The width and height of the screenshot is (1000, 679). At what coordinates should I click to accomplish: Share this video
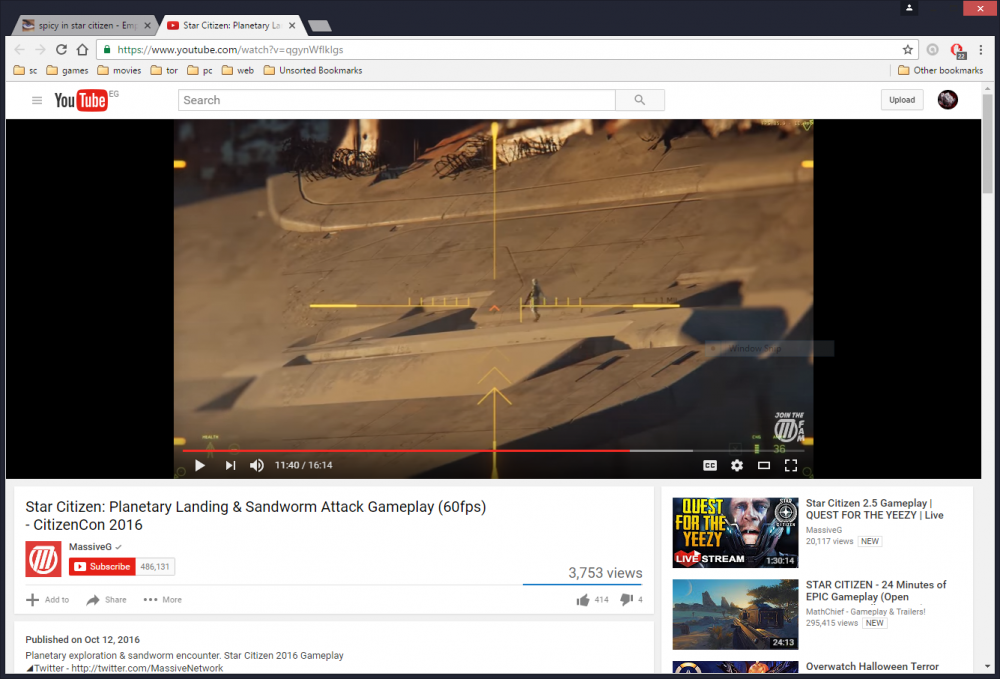point(107,600)
